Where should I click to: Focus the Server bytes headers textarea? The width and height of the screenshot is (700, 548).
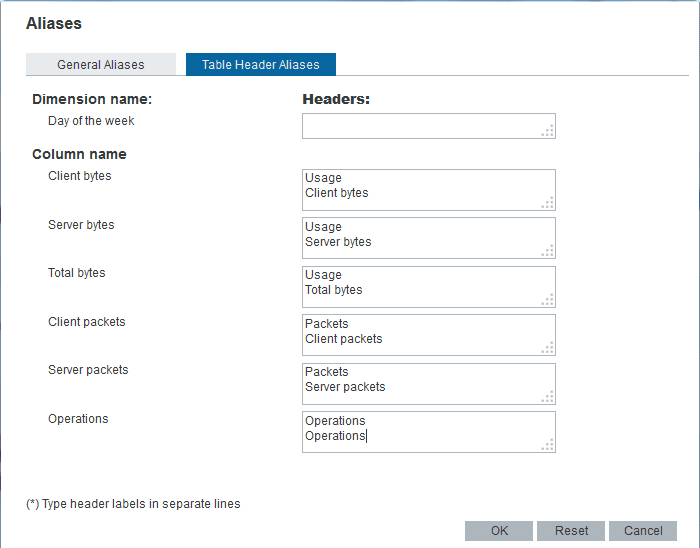pyautogui.click(x=429, y=238)
